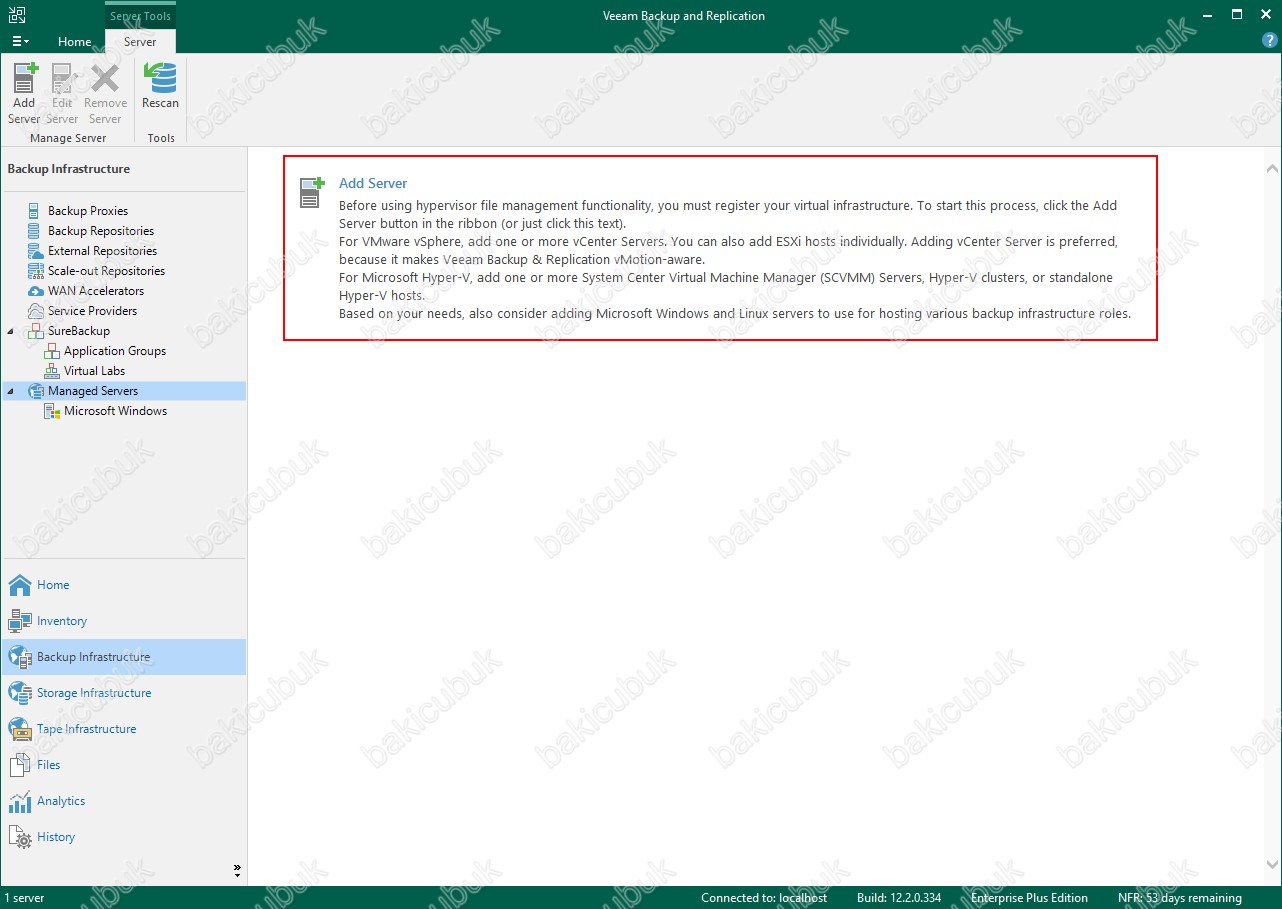Open the Files view label
Screen dimensions: 1282x909
[x=49, y=765]
